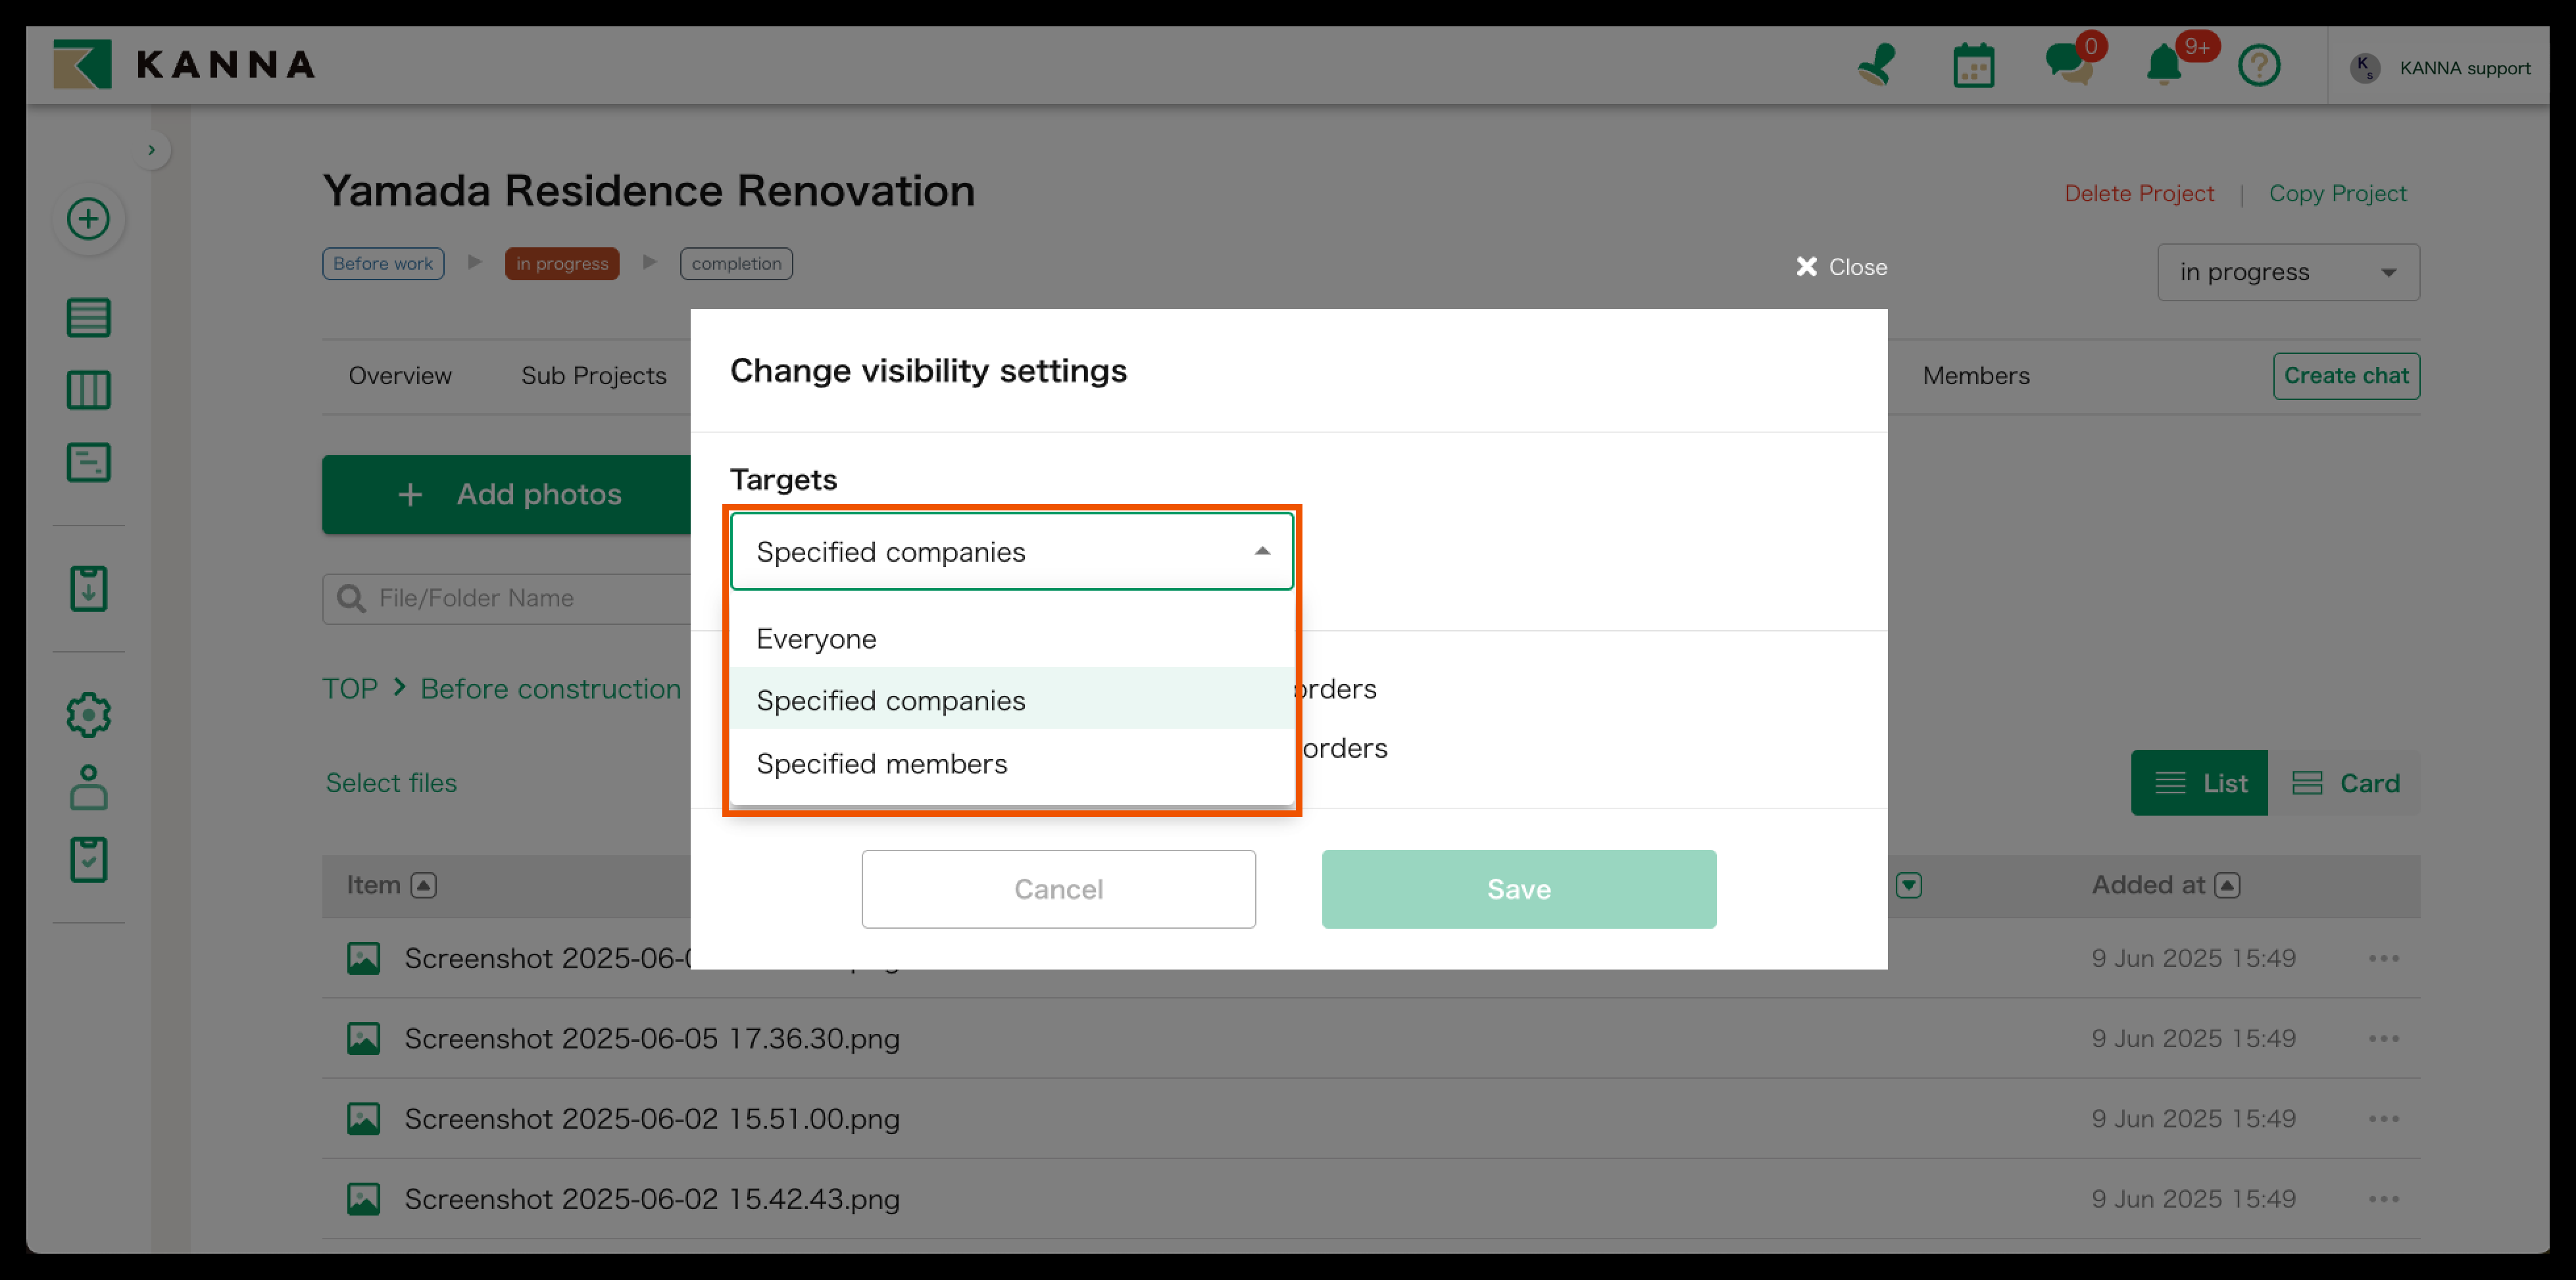This screenshot has height=1280, width=2576.
Task: Open the calendar icon in header
Action: (x=1973, y=67)
